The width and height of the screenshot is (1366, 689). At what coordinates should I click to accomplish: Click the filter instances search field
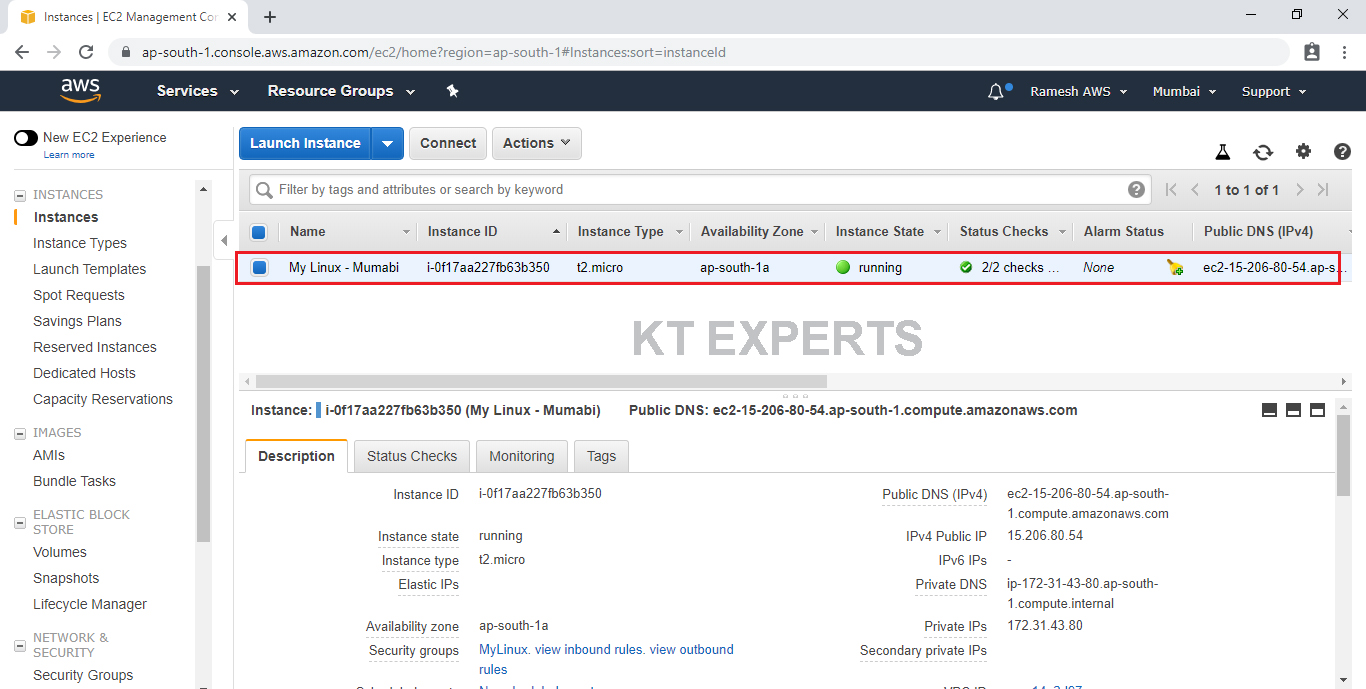(700, 189)
